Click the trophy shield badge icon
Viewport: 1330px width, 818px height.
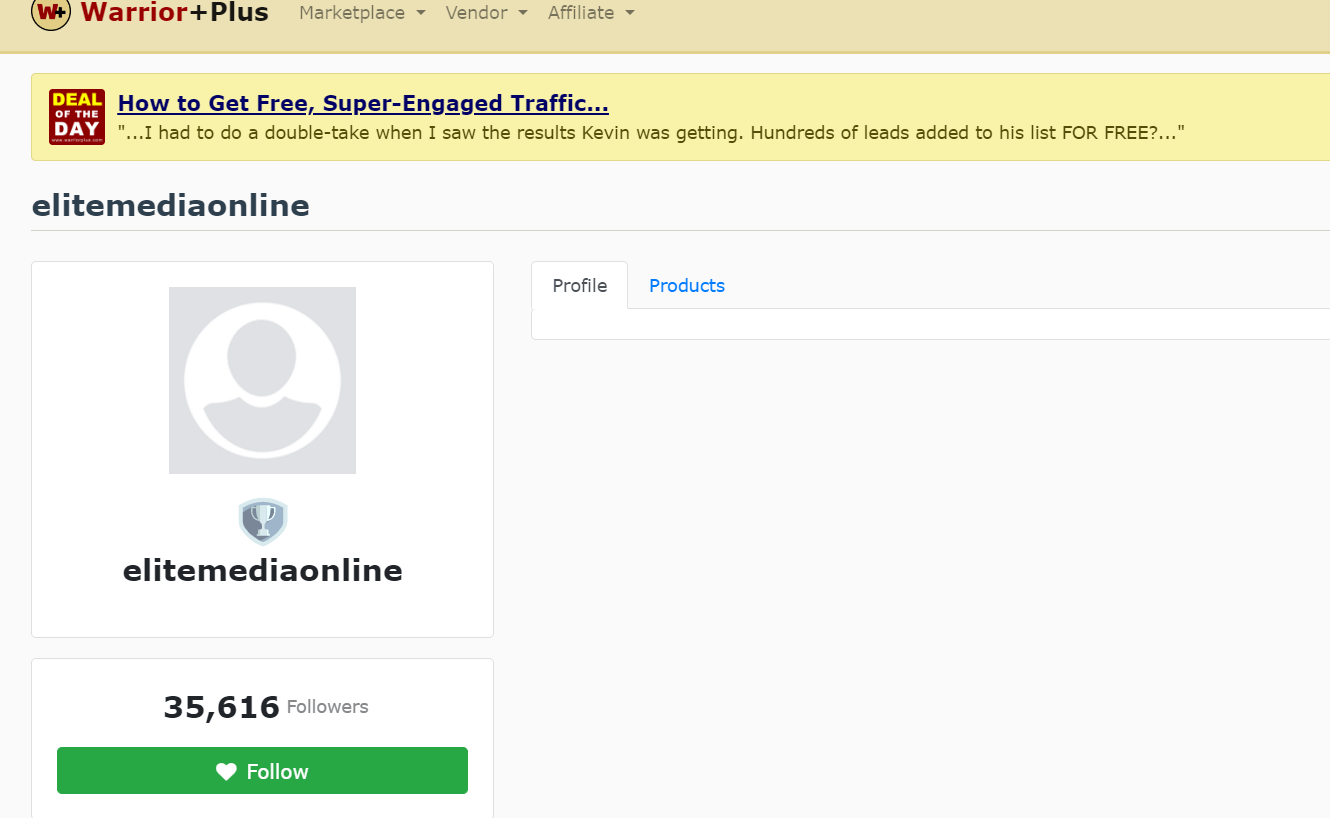(x=263, y=522)
